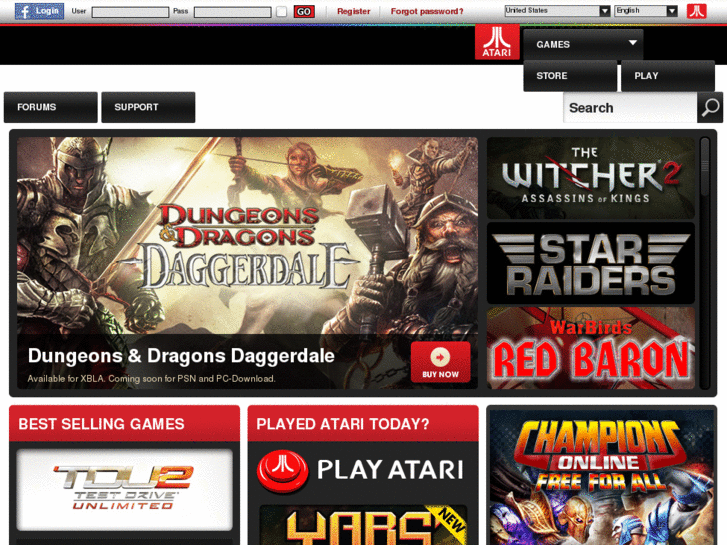This screenshot has width=727, height=545.
Task: Submit the login with the GO button
Action: (304, 12)
